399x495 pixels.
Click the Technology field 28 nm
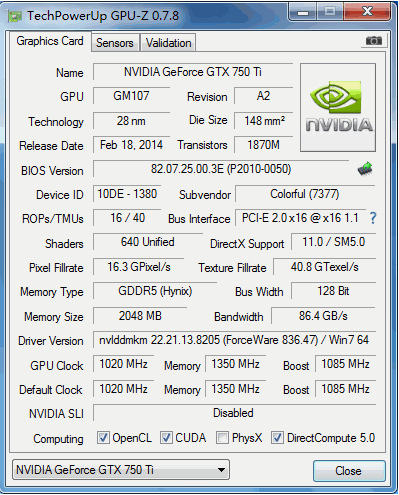131,121
